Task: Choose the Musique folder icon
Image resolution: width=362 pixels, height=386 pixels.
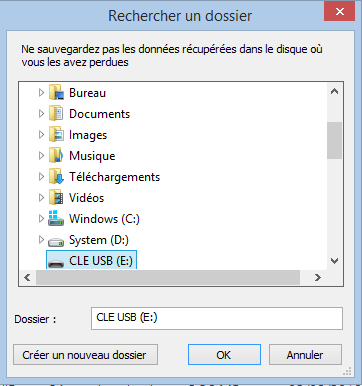Action: [56, 156]
